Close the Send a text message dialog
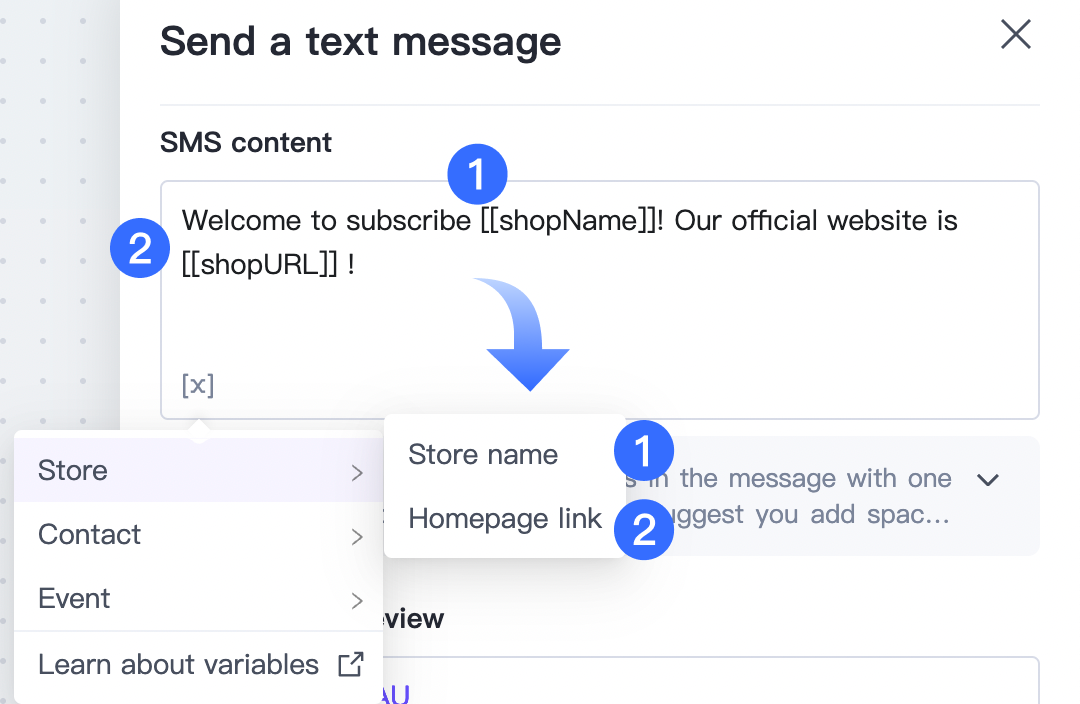This screenshot has height=704, width=1080. 1016,35
